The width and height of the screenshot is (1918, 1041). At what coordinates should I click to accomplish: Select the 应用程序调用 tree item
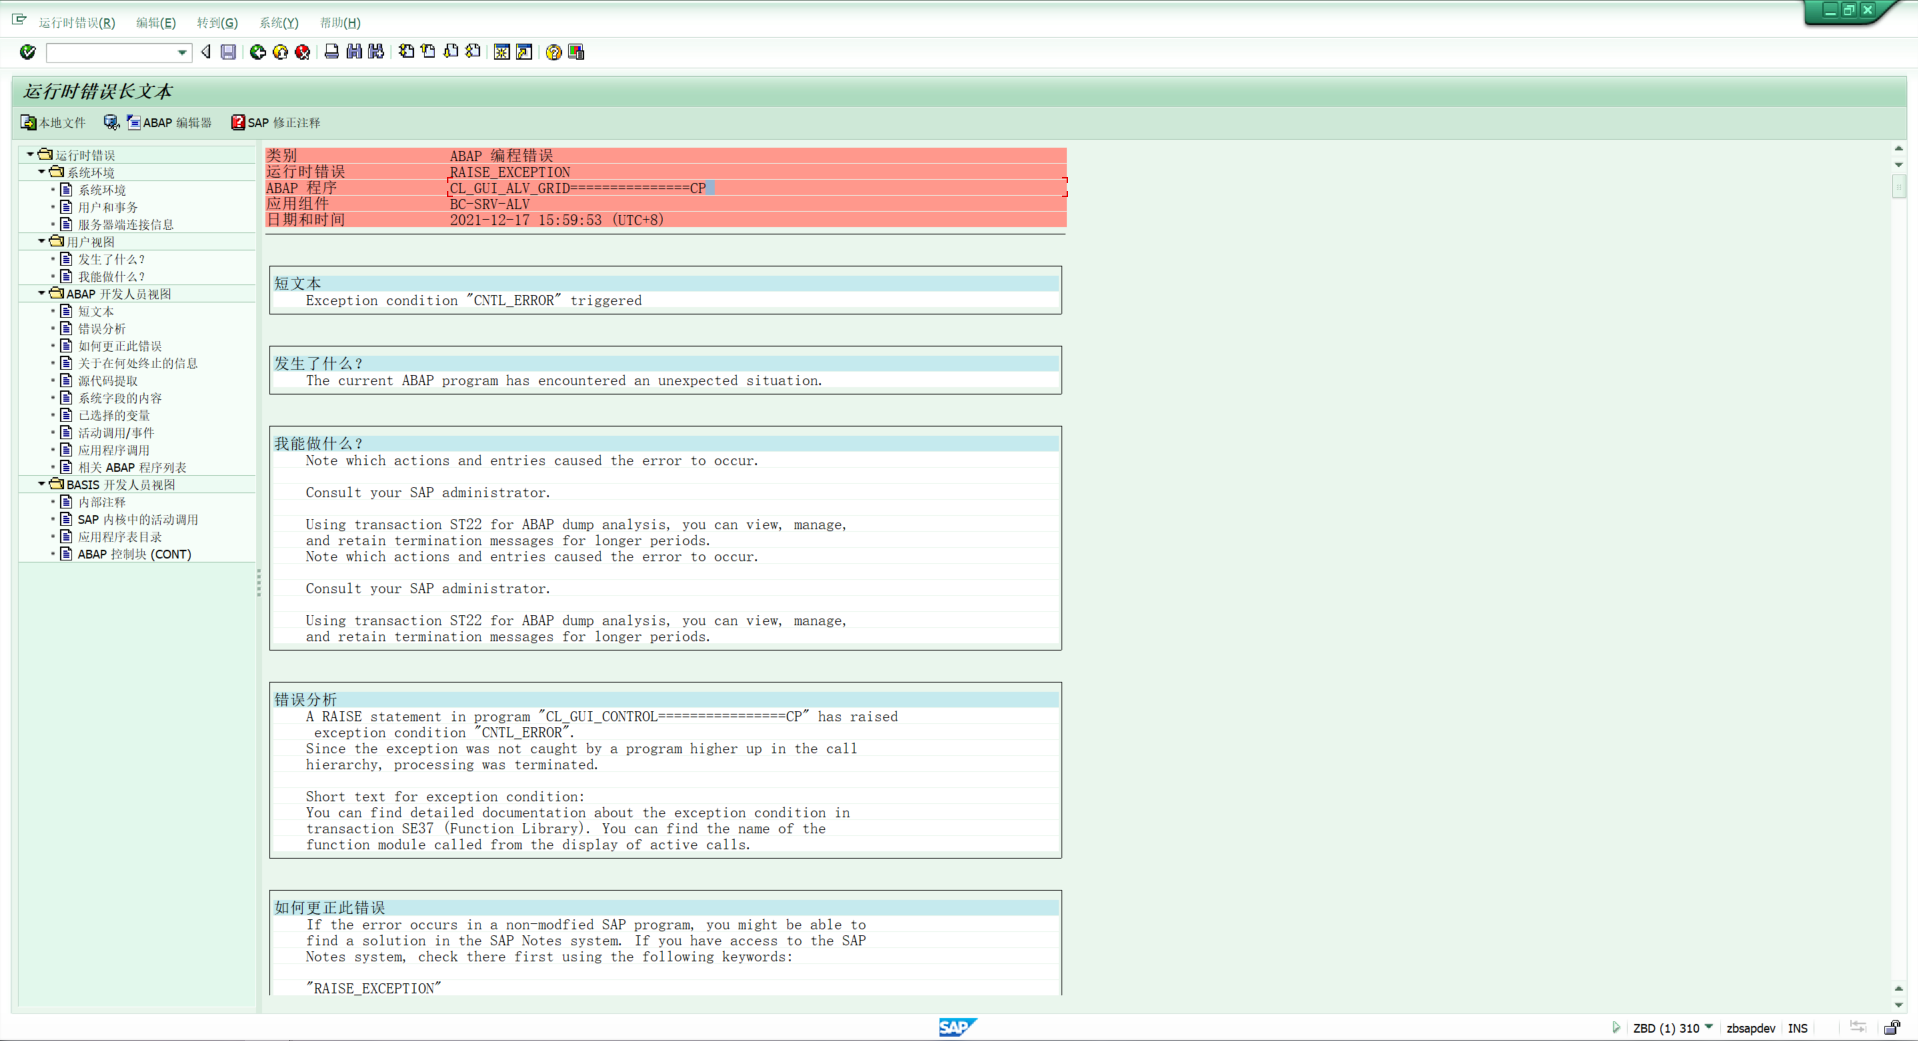114,450
